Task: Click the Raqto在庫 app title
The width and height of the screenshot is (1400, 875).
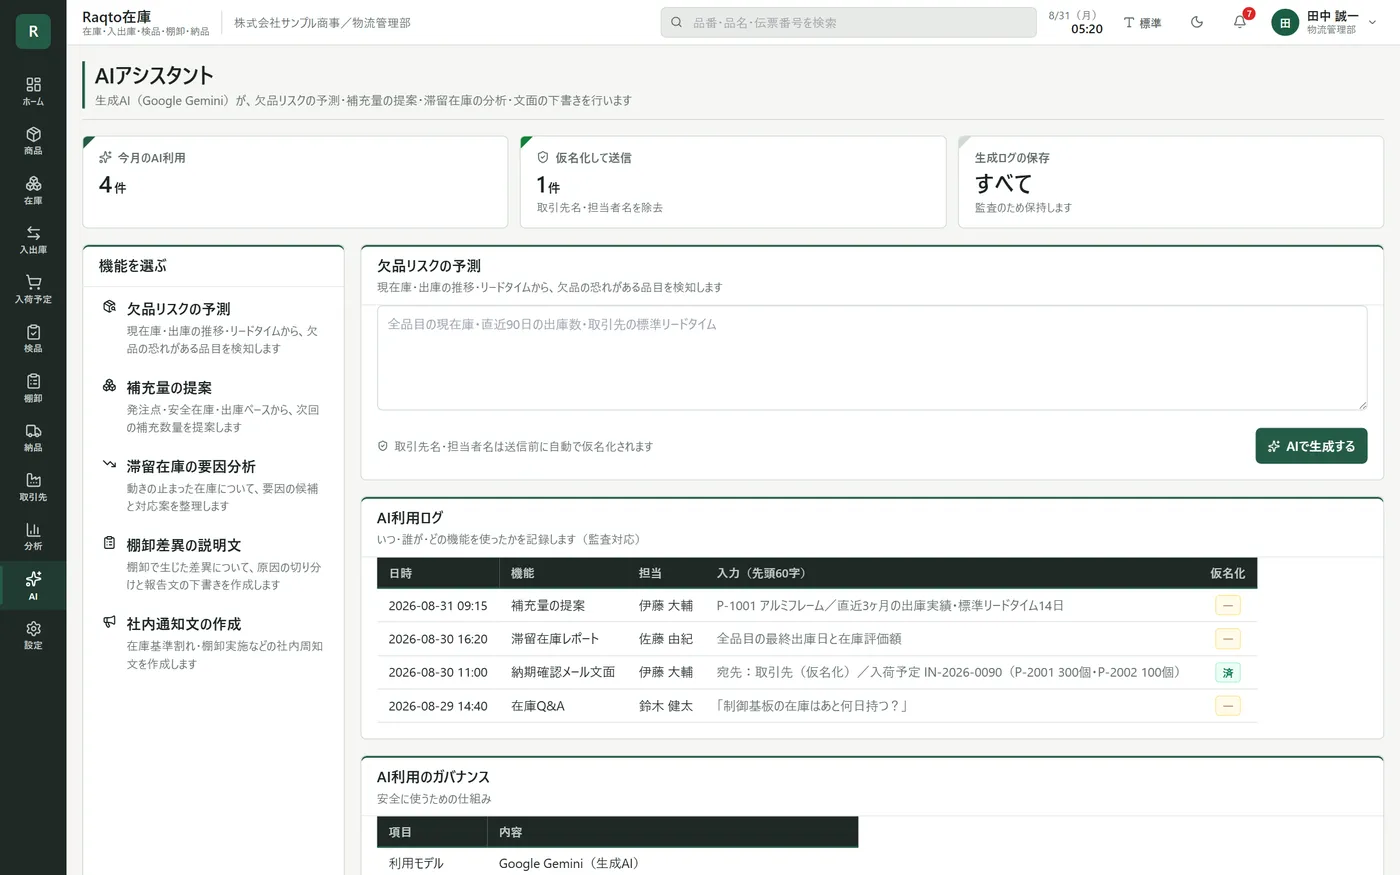Action: [x=116, y=17]
